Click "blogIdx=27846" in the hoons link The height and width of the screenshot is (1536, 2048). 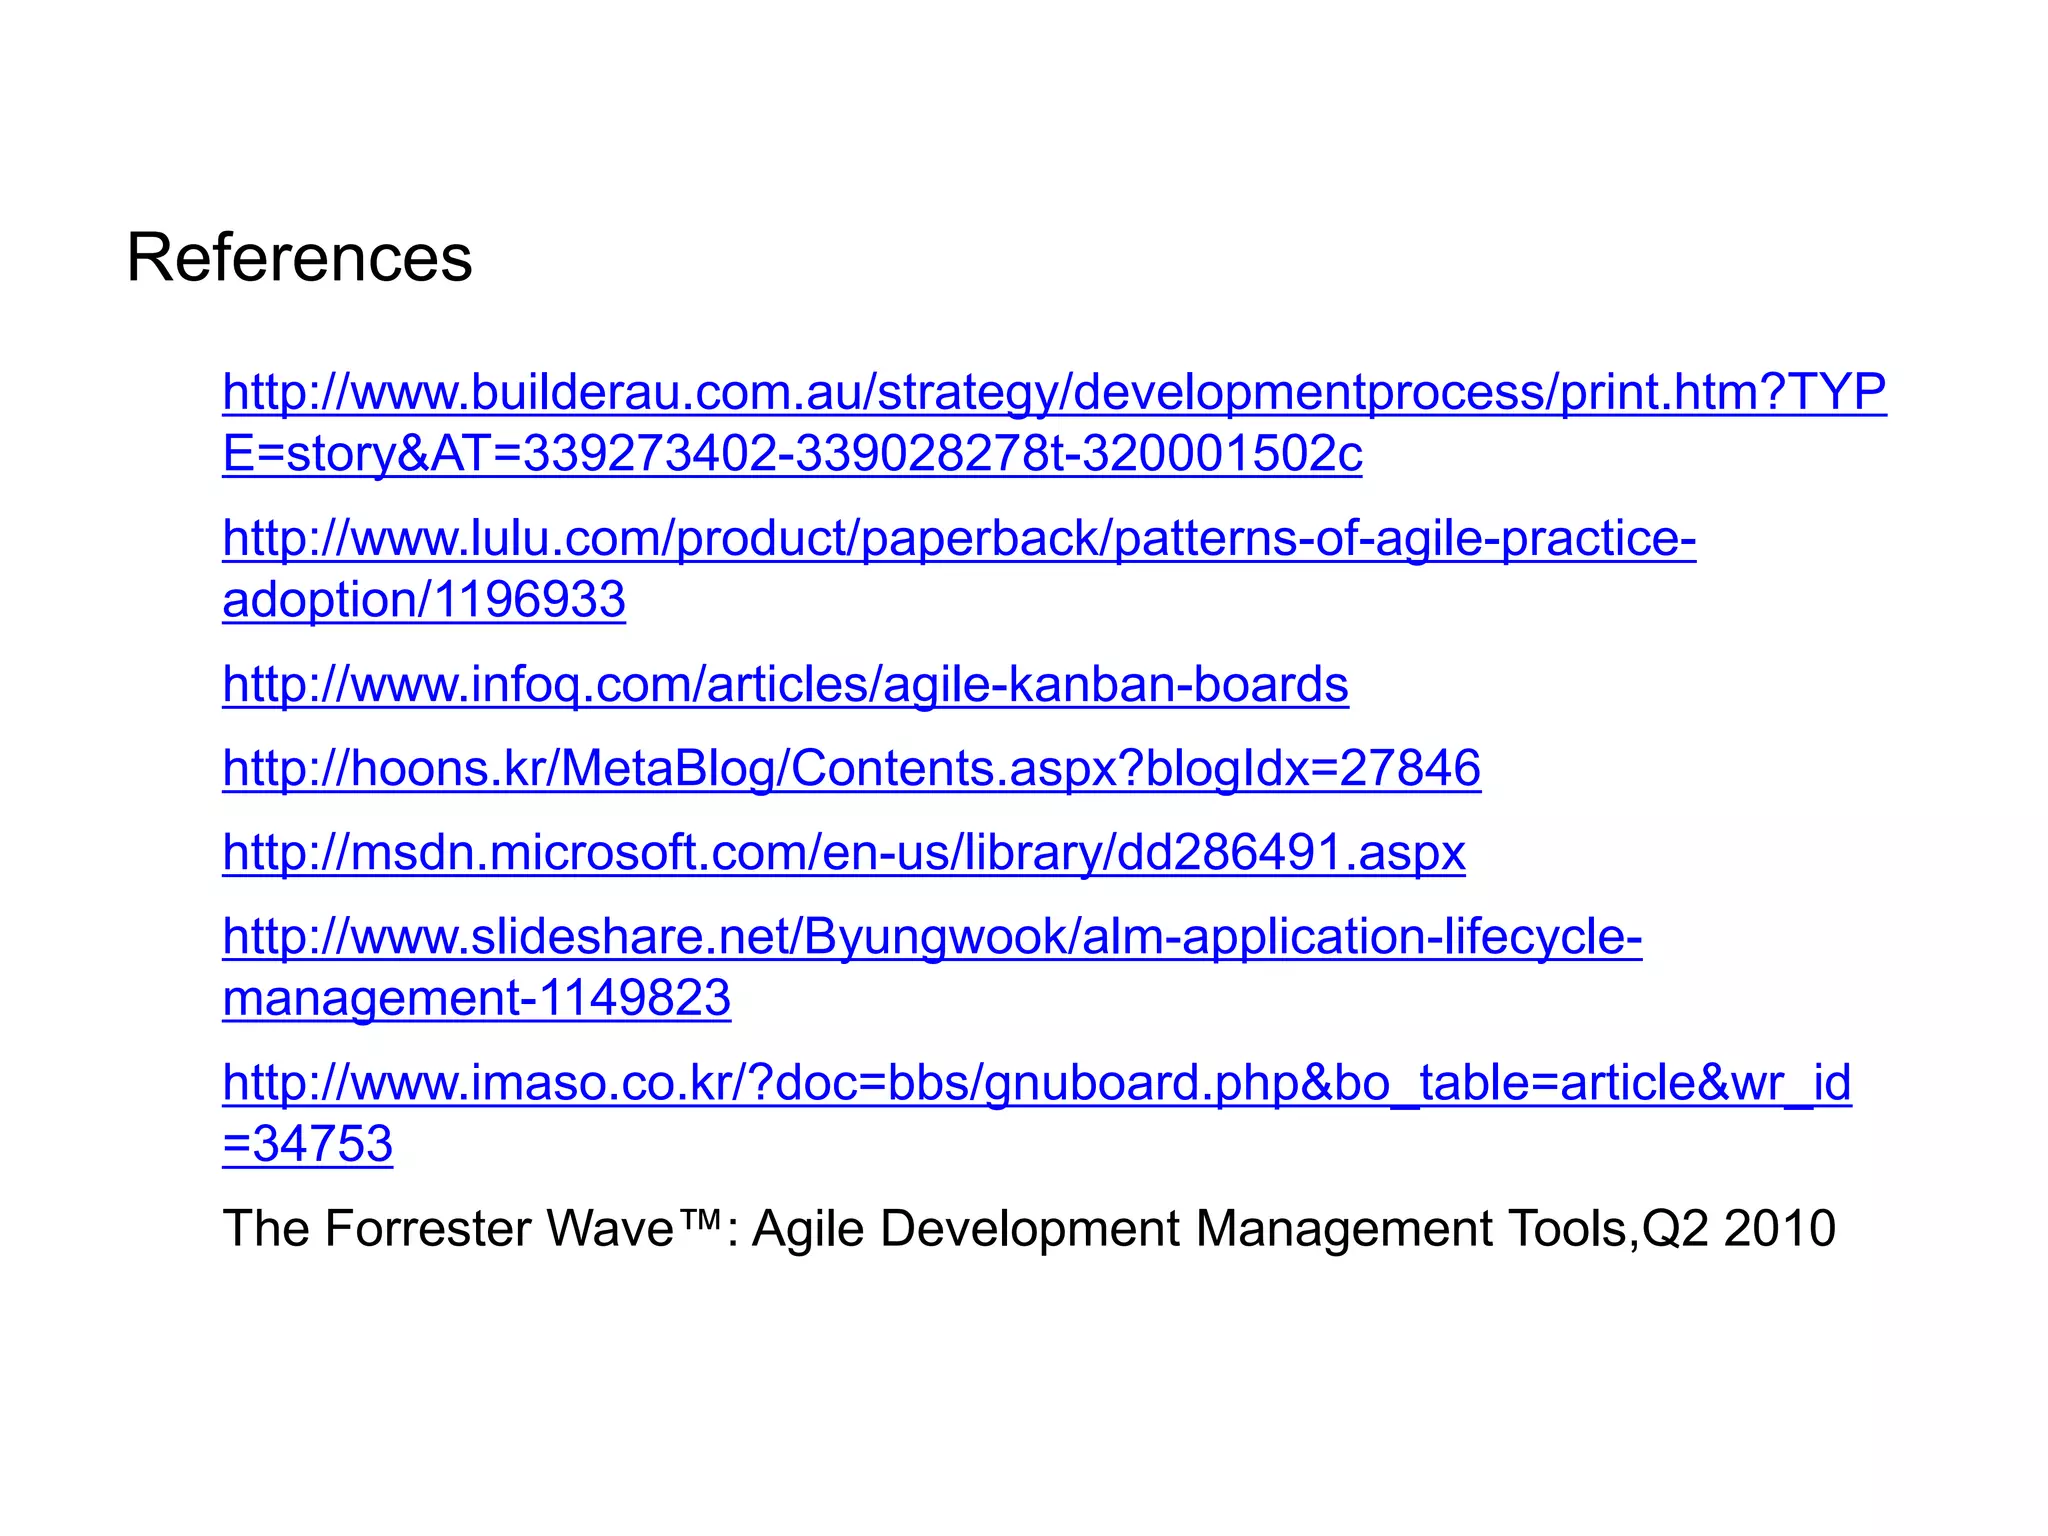pos(1313,769)
